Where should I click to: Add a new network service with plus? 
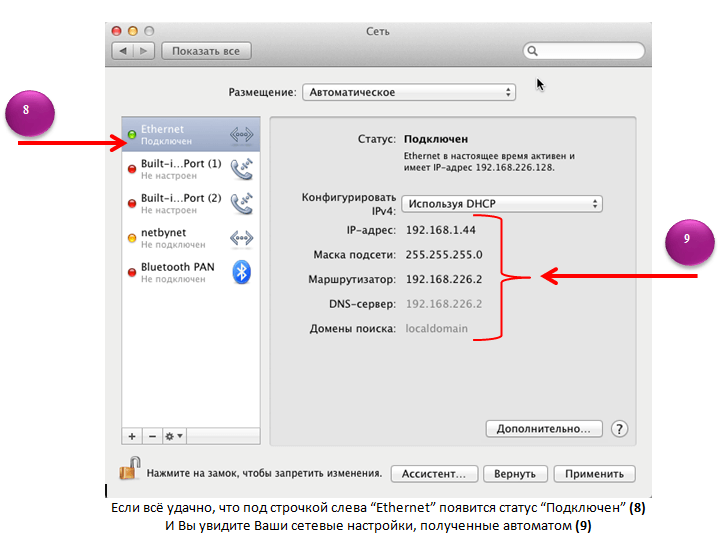click(x=132, y=437)
